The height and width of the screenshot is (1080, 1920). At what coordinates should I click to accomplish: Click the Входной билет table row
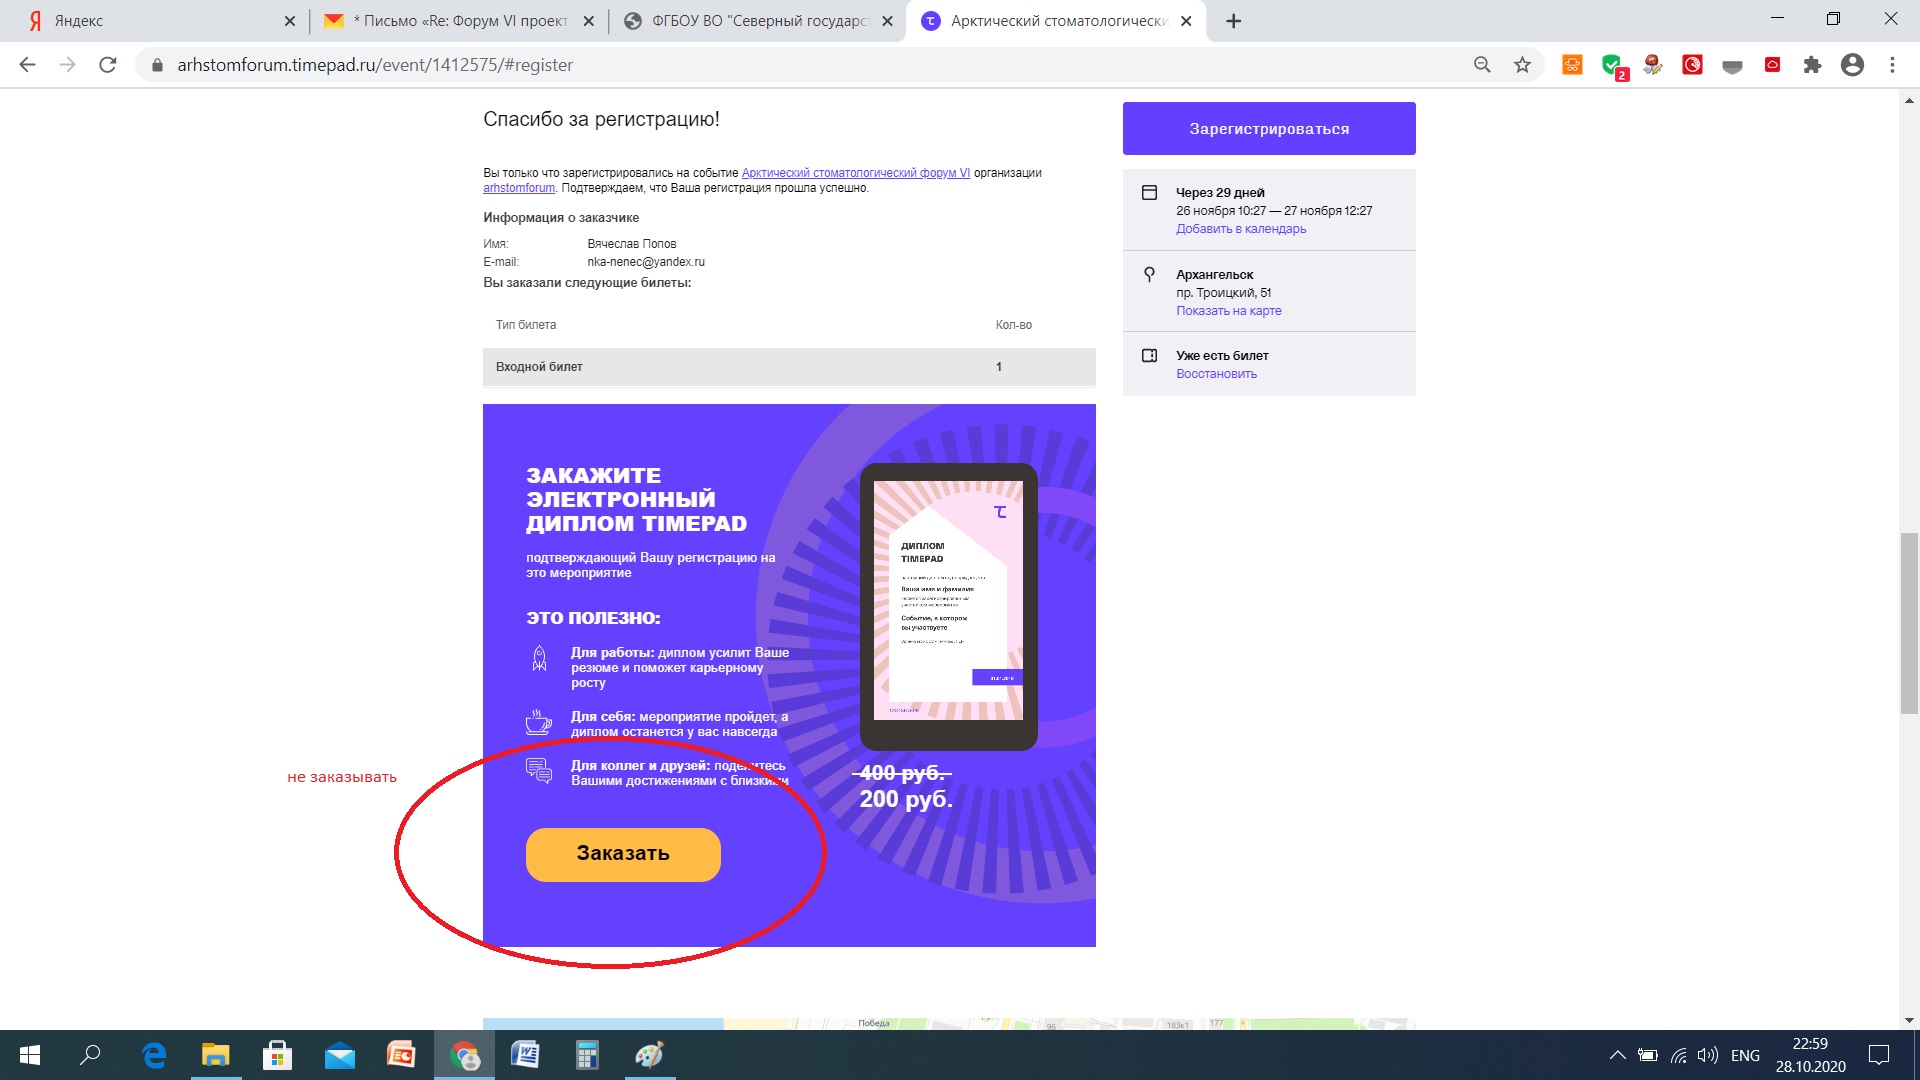(x=789, y=367)
